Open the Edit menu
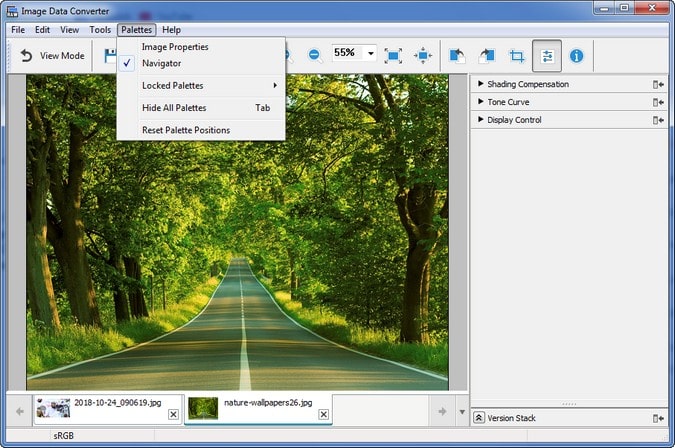 42,30
